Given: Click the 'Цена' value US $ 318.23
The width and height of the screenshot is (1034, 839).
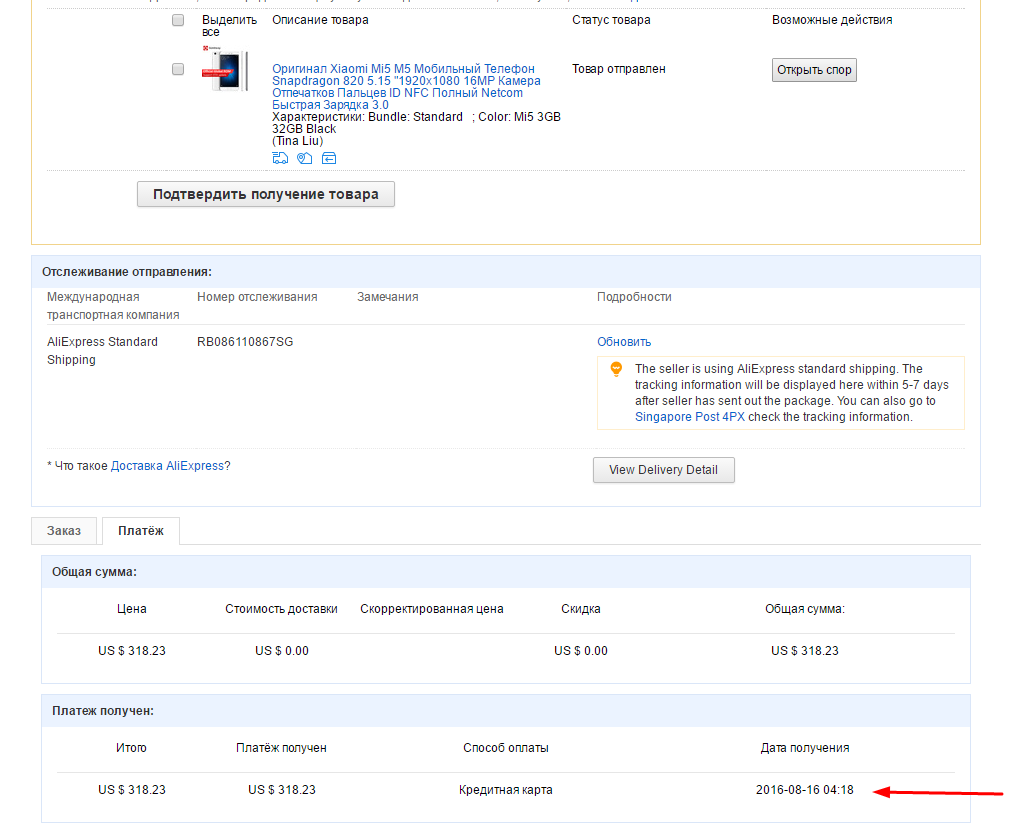Looking at the screenshot, I should pyautogui.click(x=132, y=651).
